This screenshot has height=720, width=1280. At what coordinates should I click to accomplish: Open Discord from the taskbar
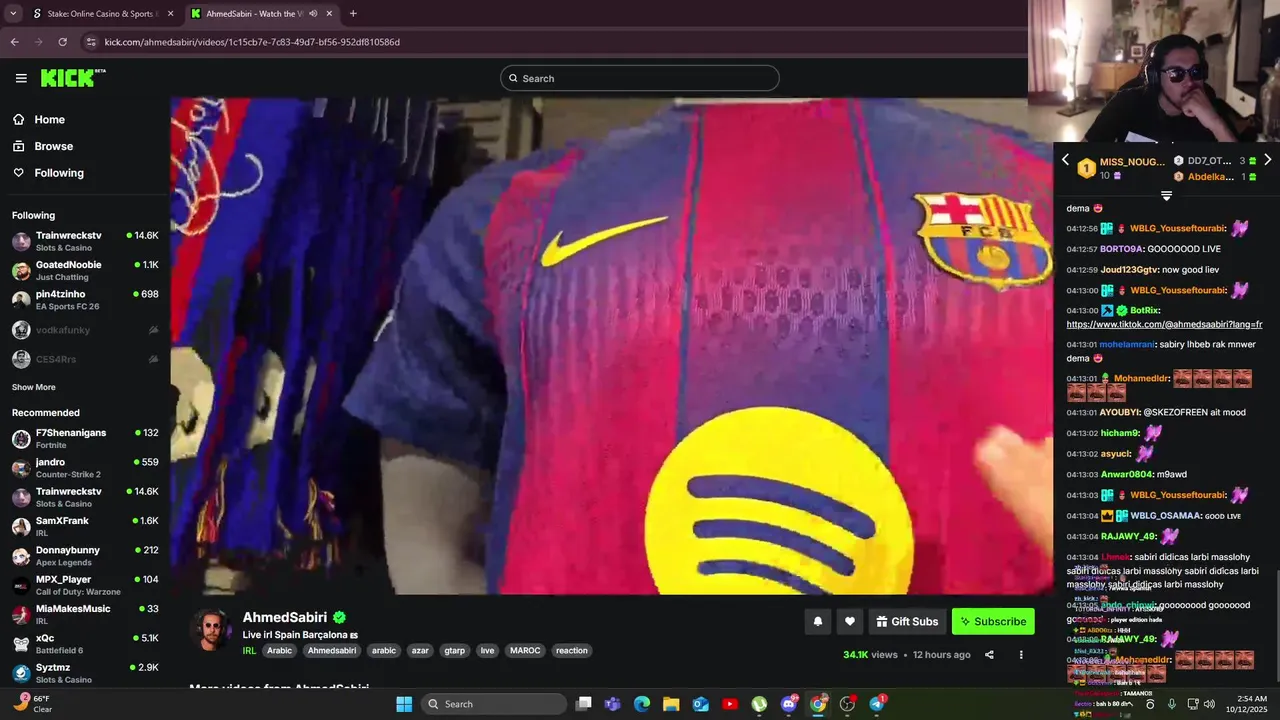coord(789,704)
